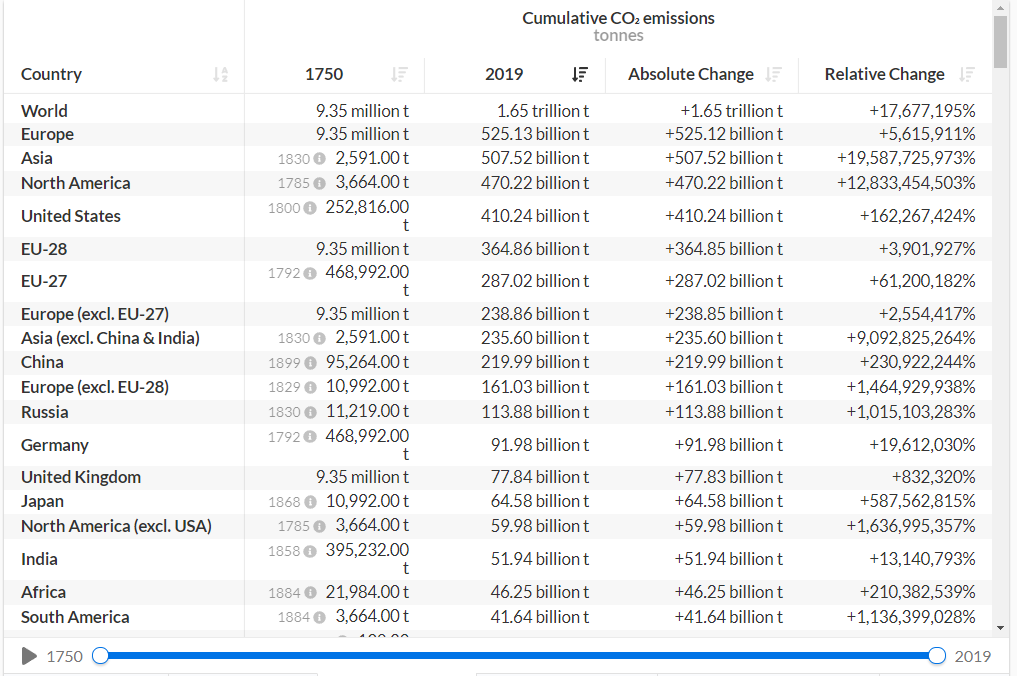
Task: Sort table by Country column icon
Action: [221, 75]
